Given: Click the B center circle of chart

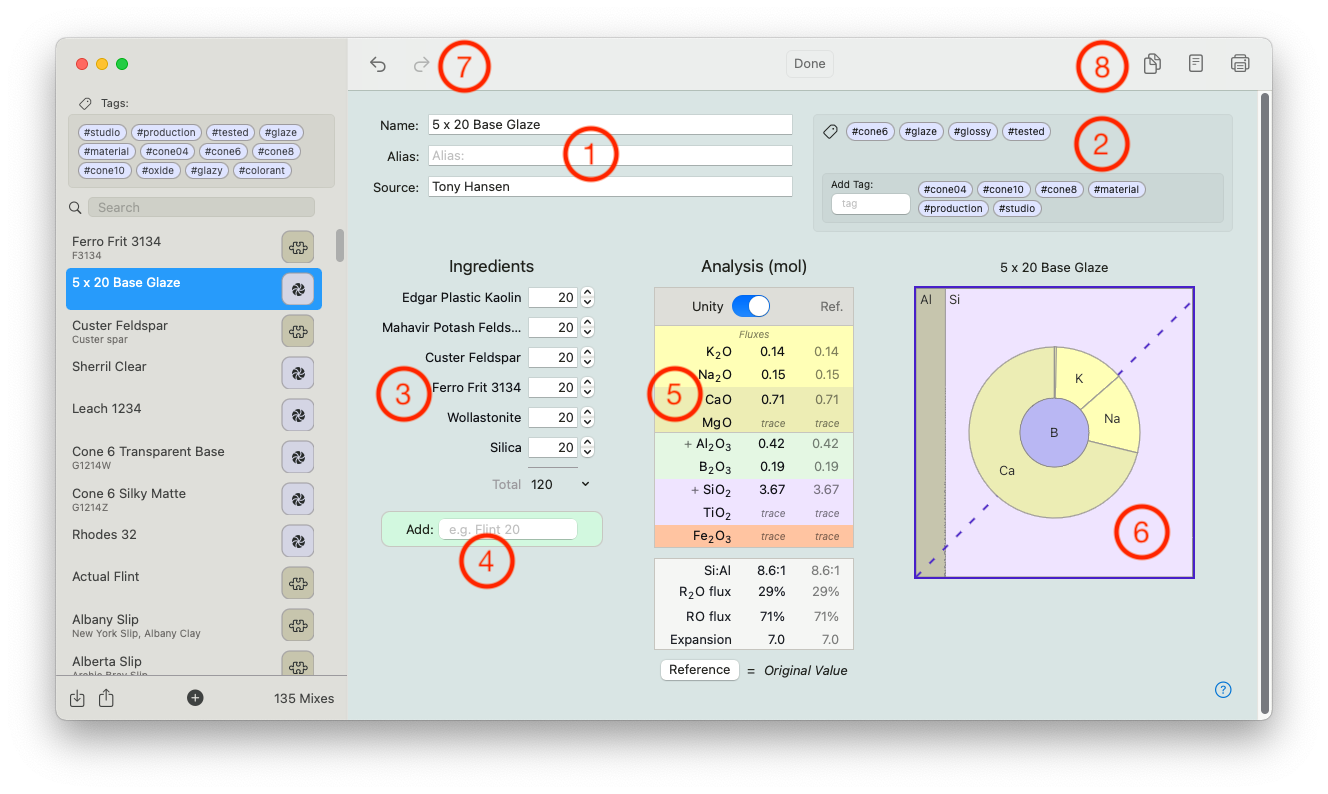Looking at the screenshot, I should (1053, 433).
